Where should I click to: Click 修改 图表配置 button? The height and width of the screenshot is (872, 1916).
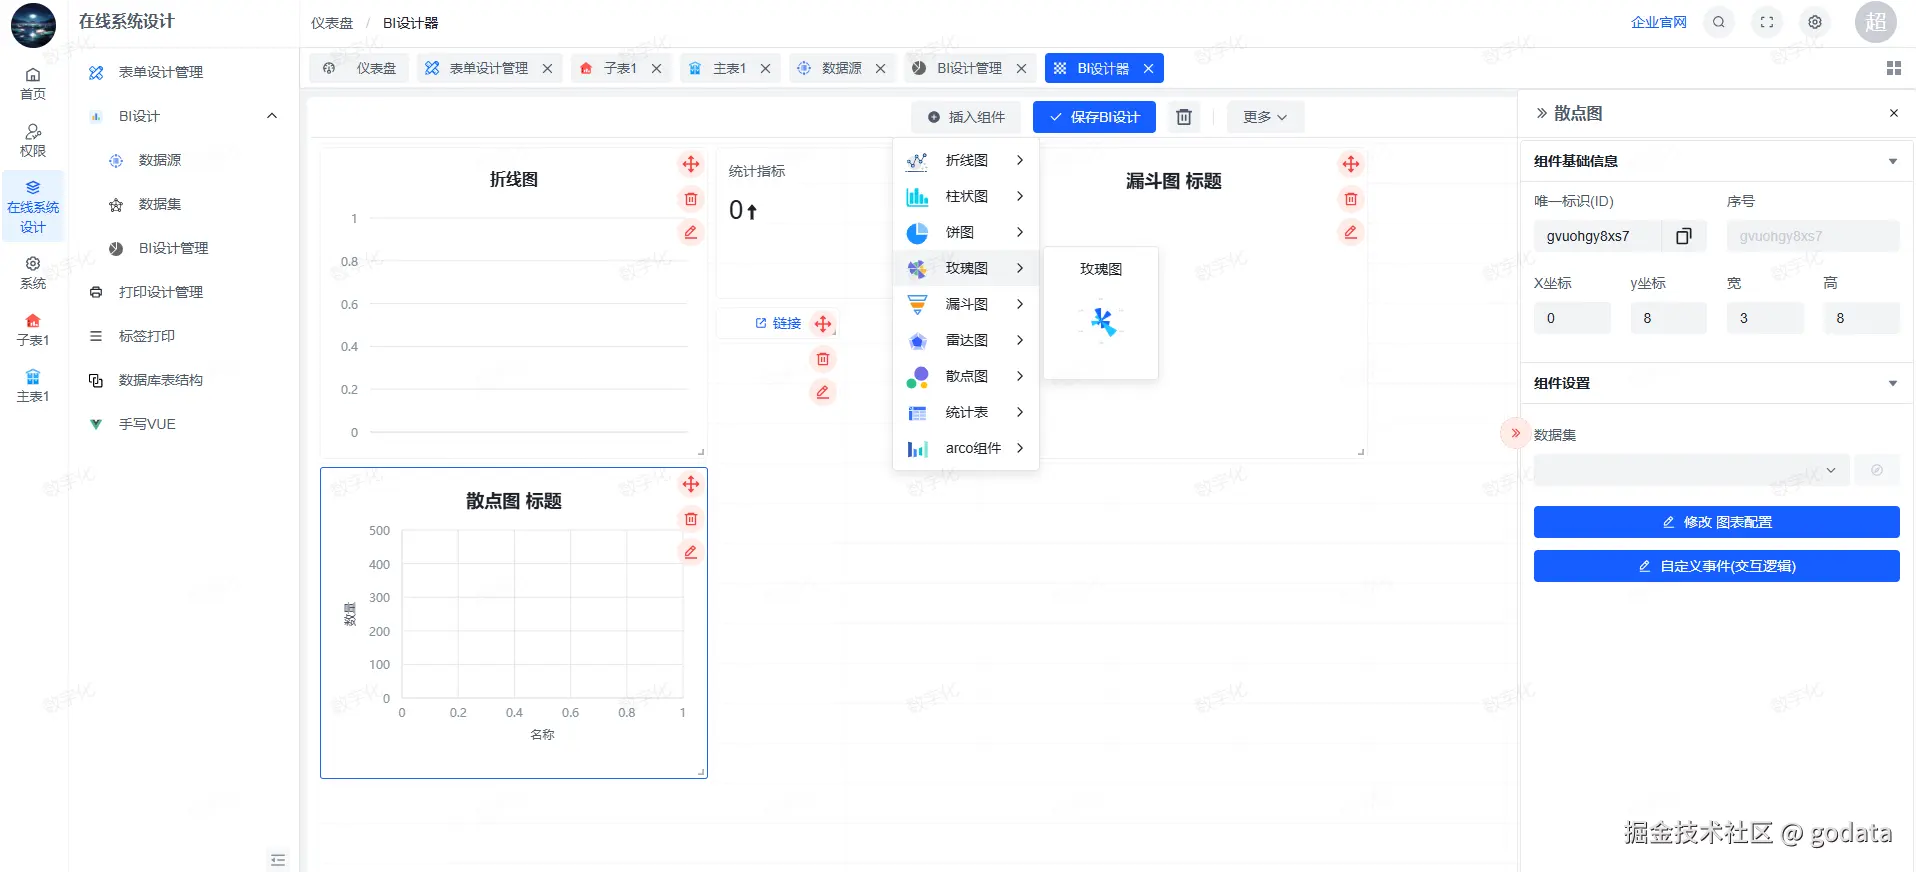click(x=1717, y=522)
